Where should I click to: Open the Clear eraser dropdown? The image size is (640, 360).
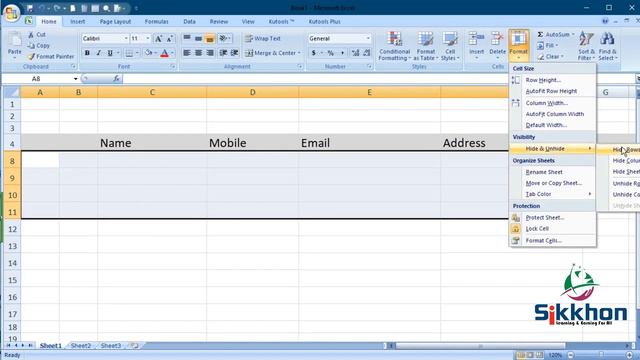click(551, 57)
